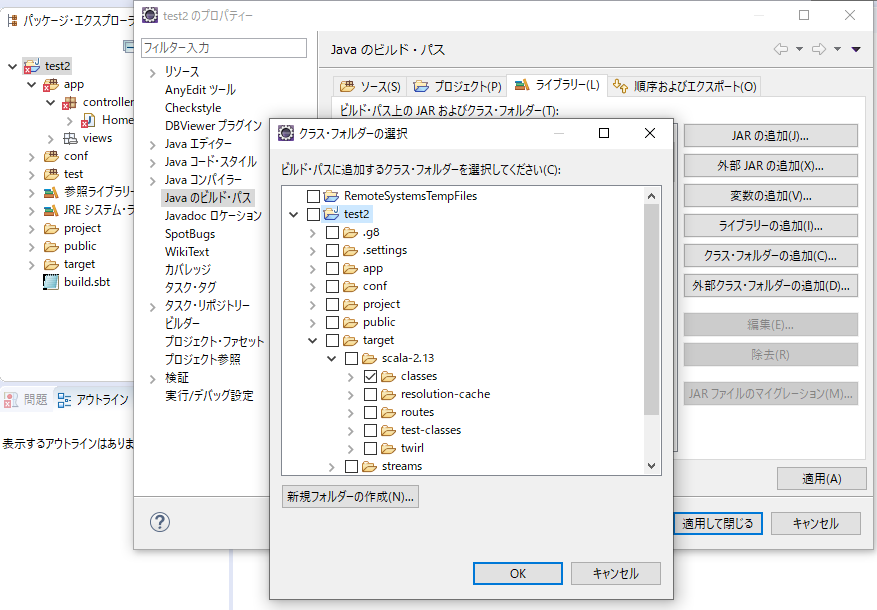The image size is (877, 610).
Task: Click the back navigation arrow in properties
Action: pos(781,49)
